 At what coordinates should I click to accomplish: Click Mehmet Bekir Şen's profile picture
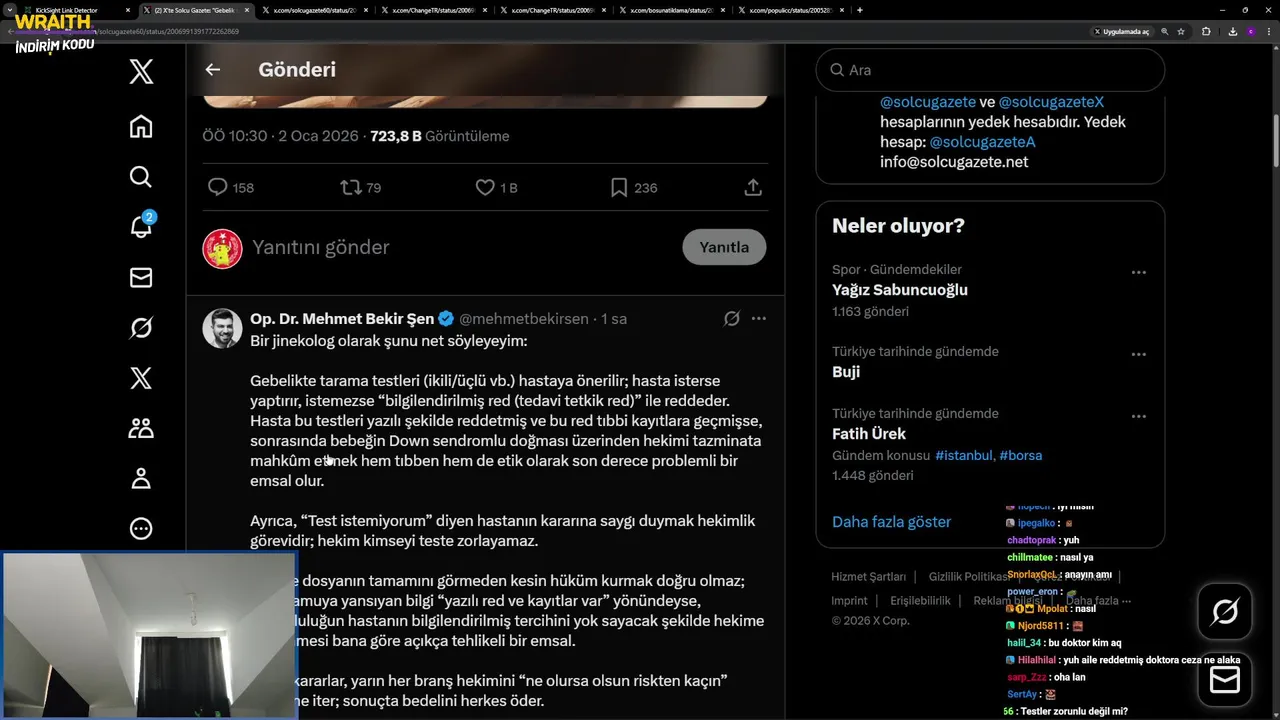tap(222, 328)
